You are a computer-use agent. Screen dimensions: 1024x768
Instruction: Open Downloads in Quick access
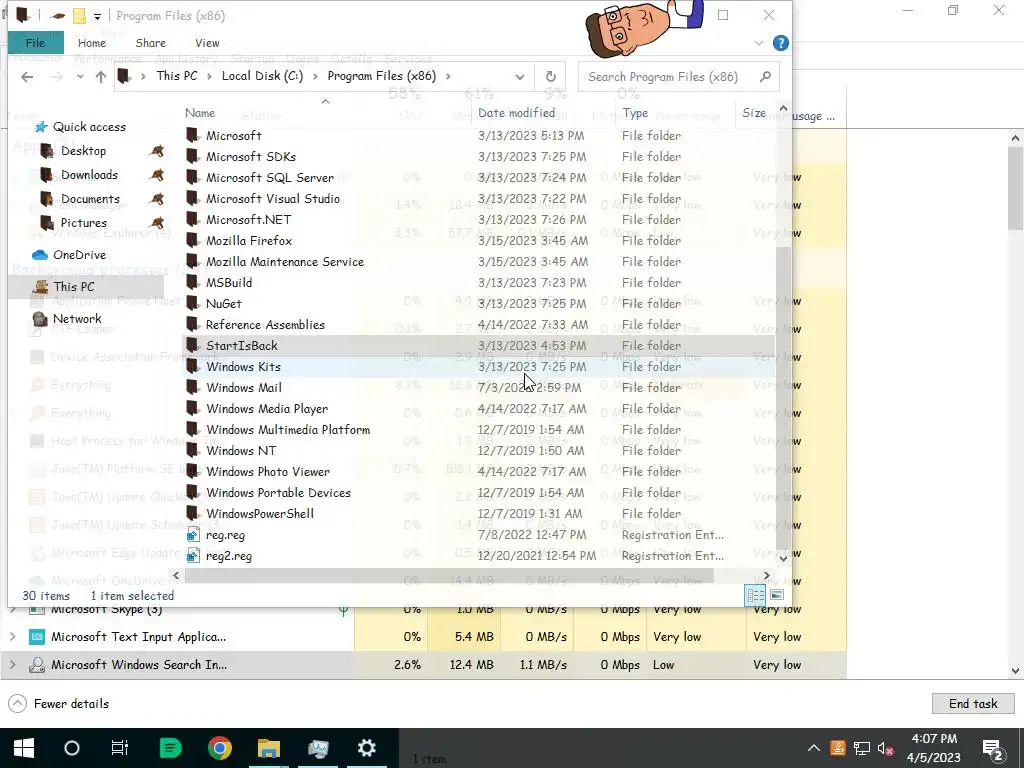pos(89,175)
